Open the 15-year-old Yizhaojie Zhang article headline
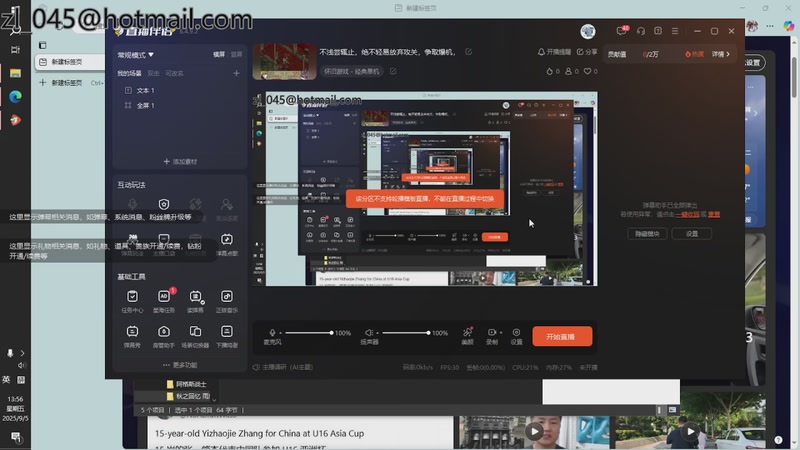800x450 pixels. (x=259, y=433)
